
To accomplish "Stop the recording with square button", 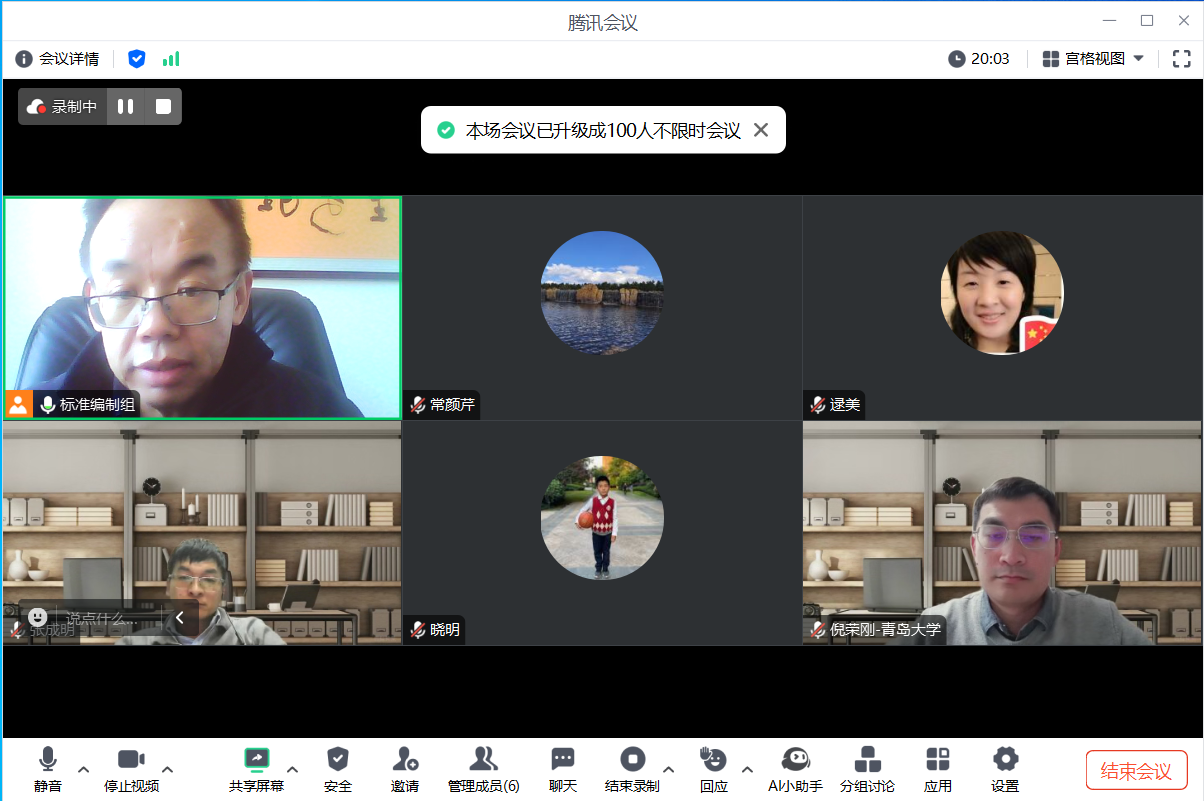I will 163,106.
